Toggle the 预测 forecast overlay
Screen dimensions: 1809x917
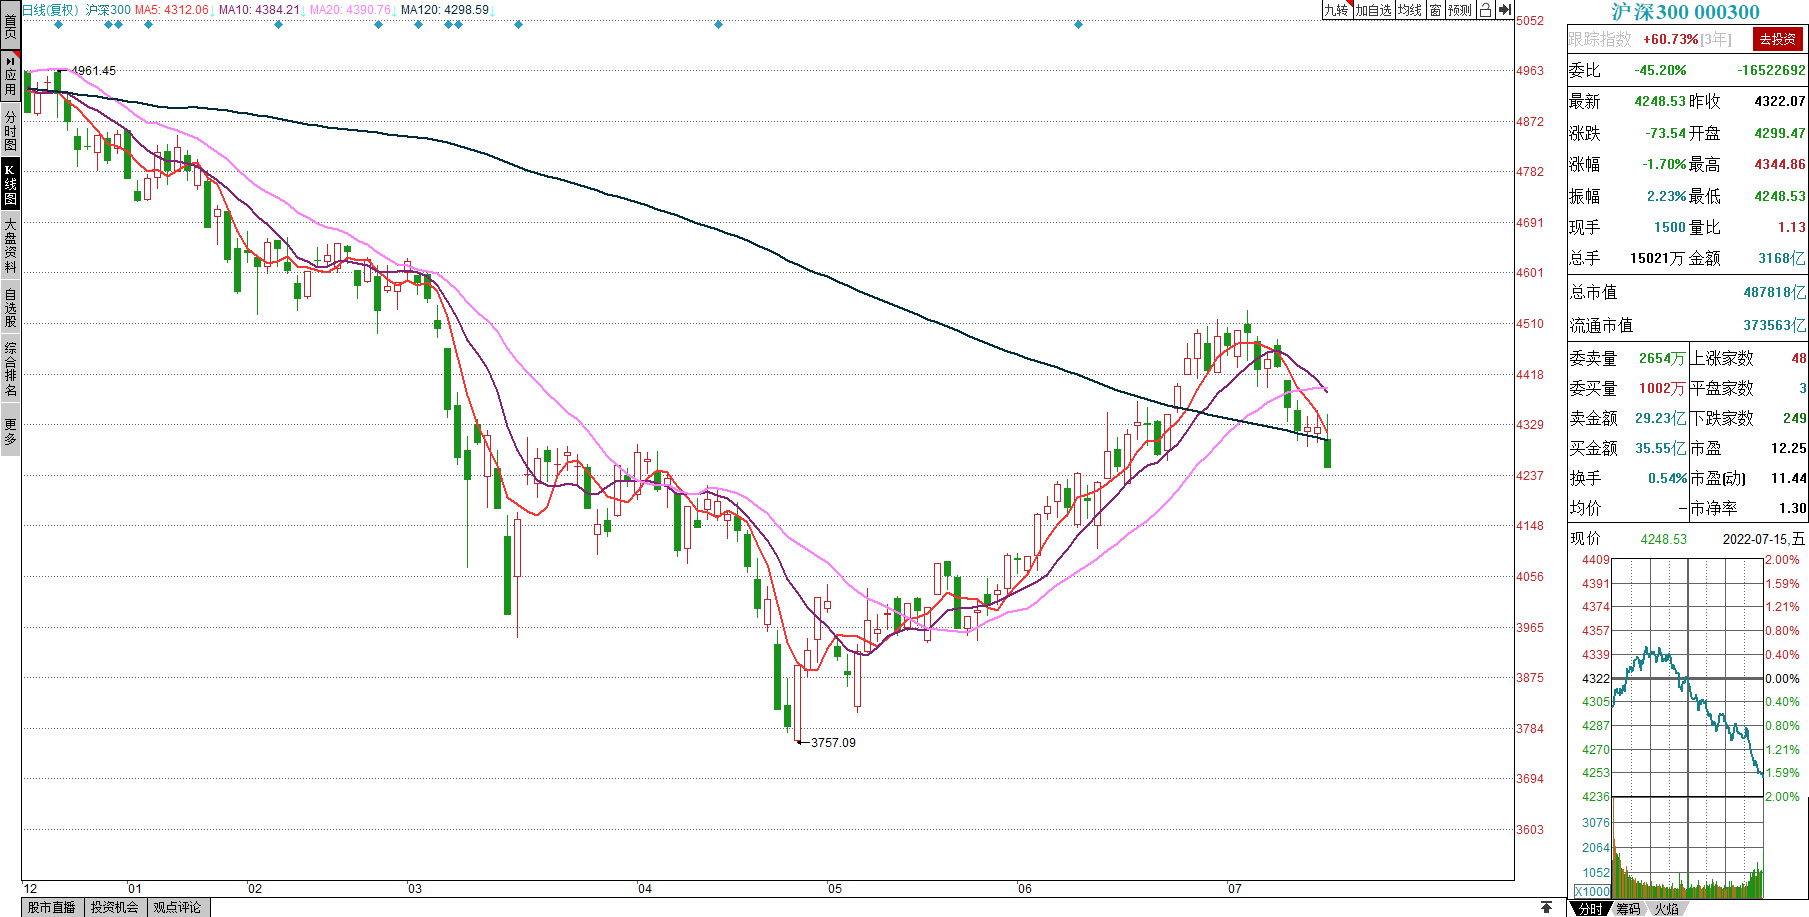point(1460,10)
